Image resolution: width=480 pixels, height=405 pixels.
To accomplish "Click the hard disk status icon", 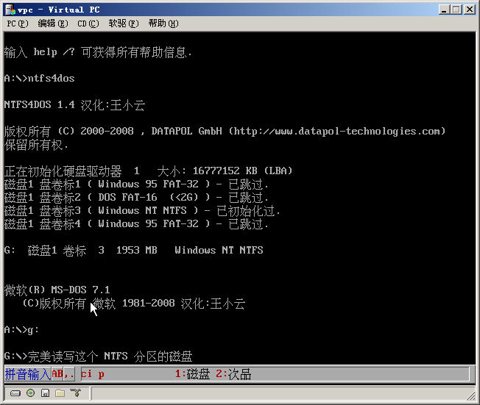I will (x=15, y=393).
